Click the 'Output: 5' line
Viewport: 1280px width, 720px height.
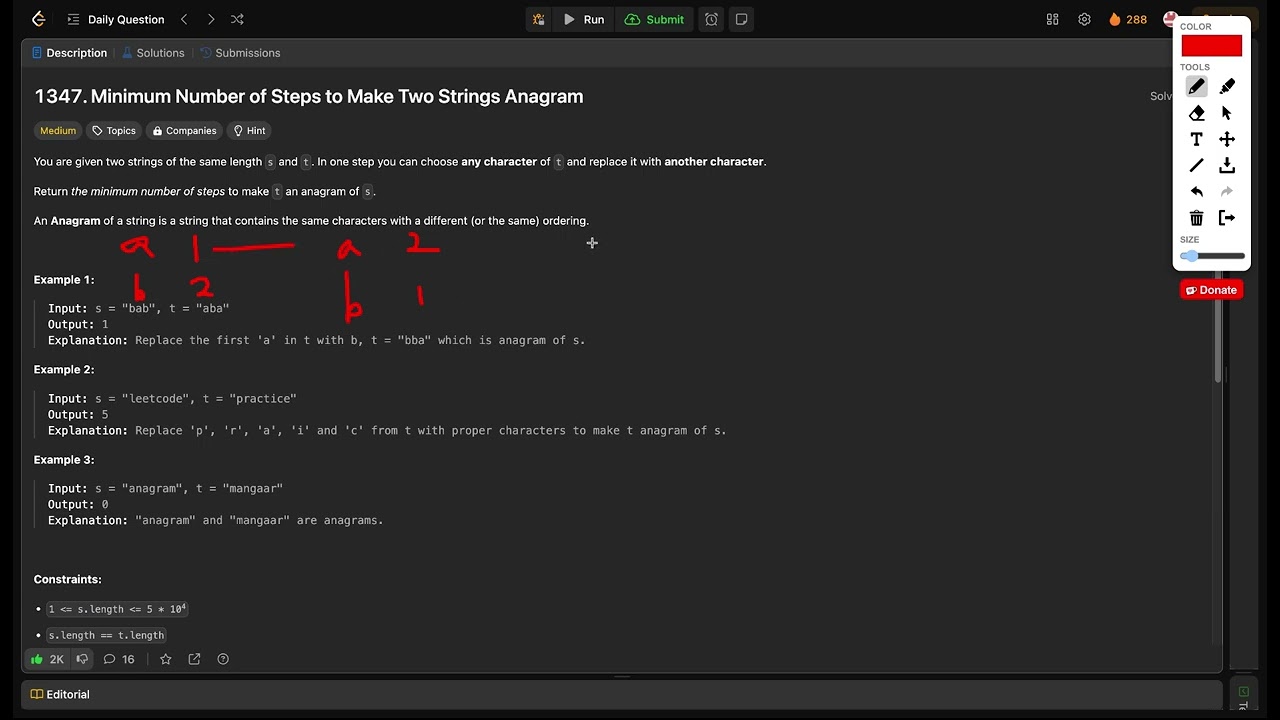tap(78, 415)
